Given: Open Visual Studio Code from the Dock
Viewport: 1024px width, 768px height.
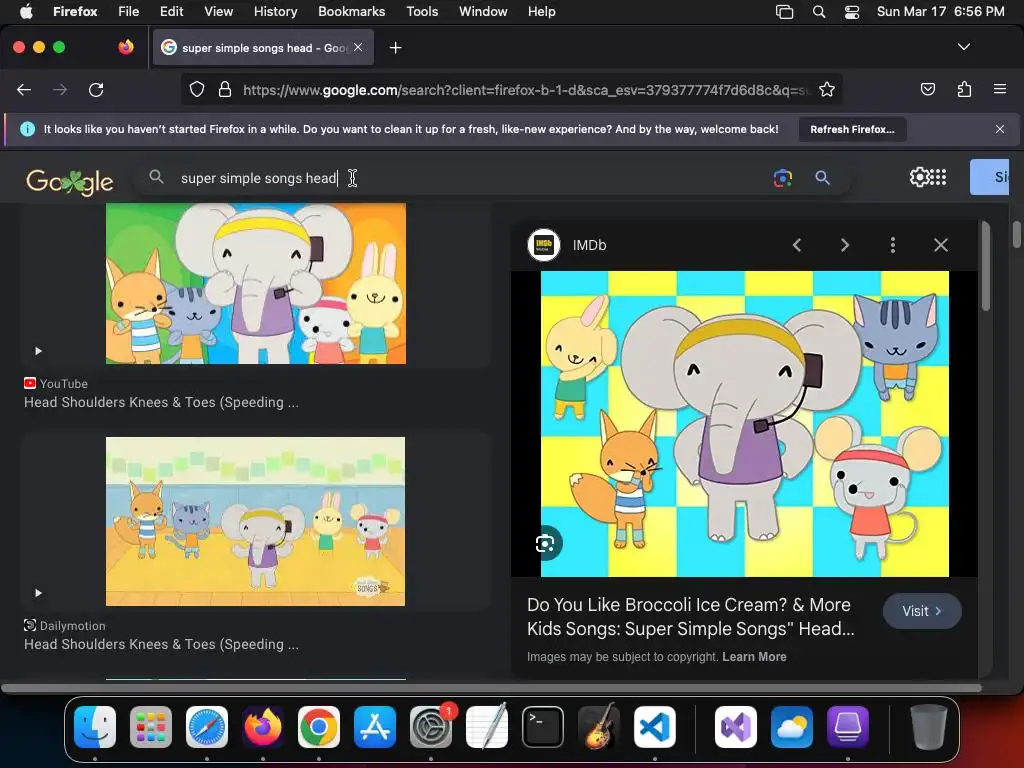Looking at the screenshot, I should [x=654, y=727].
